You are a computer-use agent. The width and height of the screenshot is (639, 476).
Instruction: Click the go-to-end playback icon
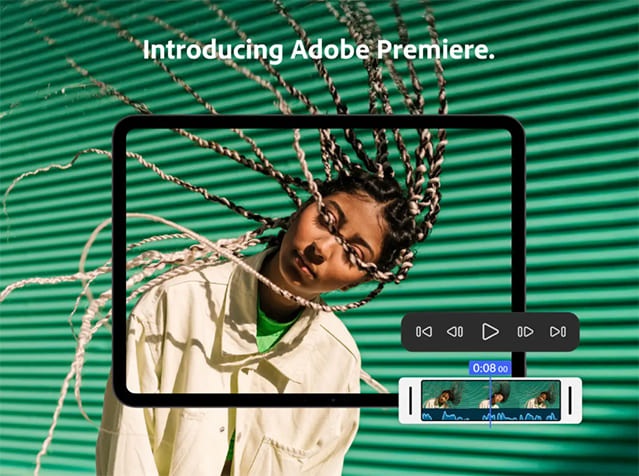557,332
